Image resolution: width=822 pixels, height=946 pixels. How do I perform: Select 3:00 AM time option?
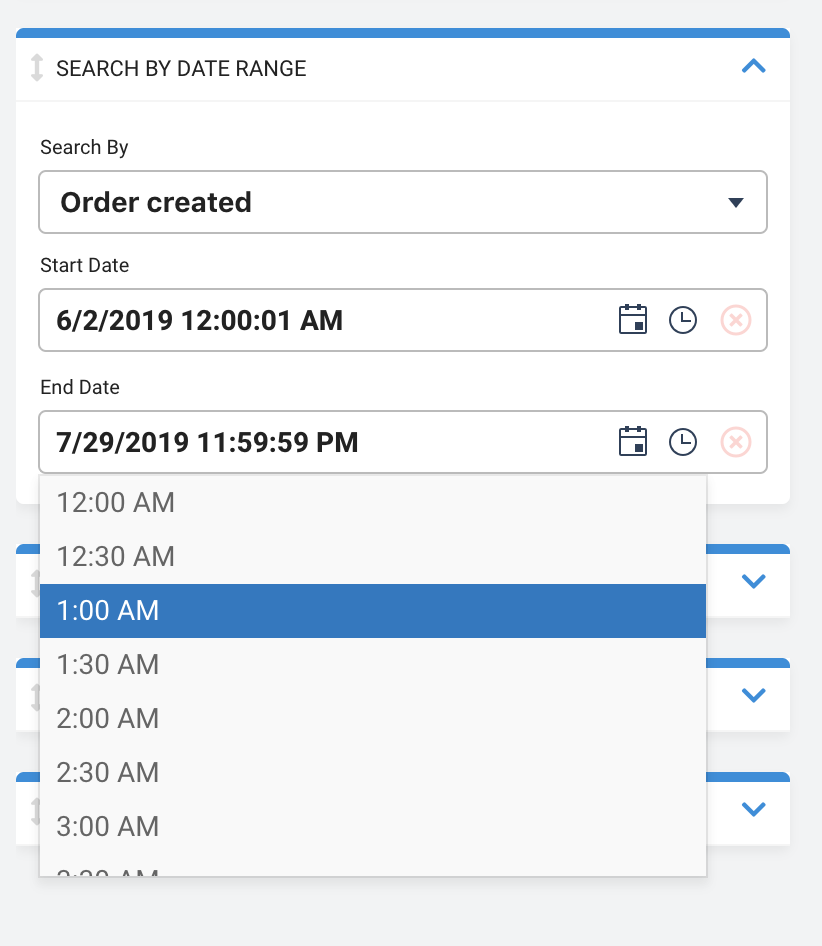(x=372, y=827)
